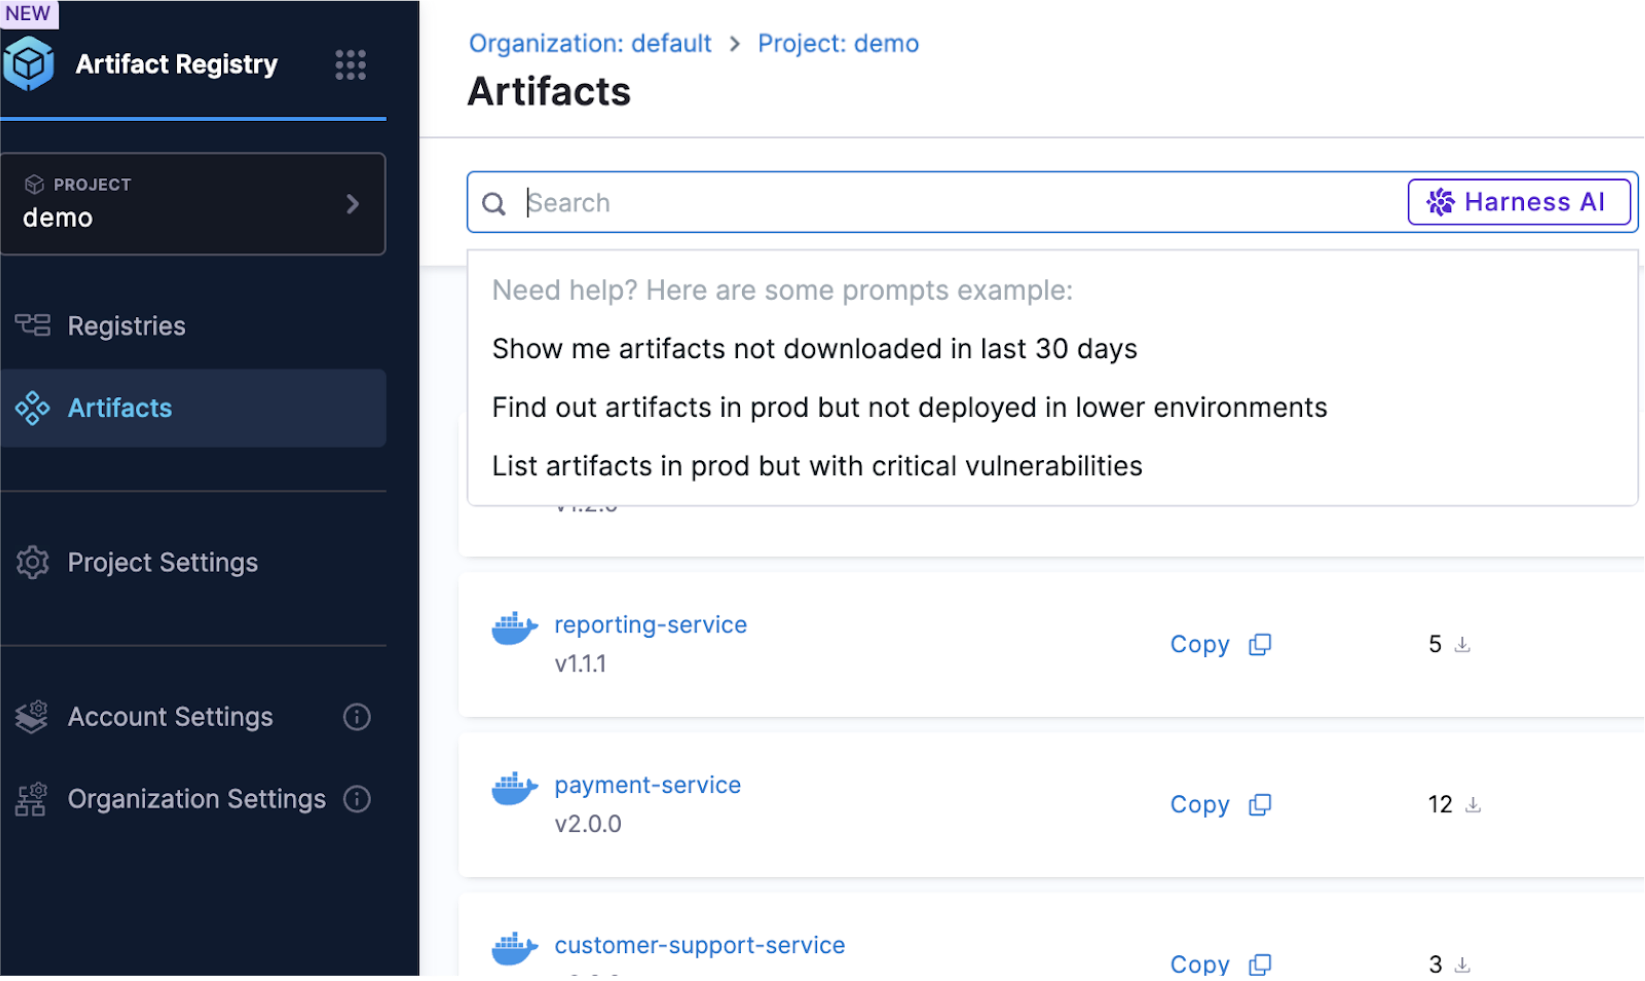Click the download icon next to 3

pyautogui.click(x=1462, y=964)
